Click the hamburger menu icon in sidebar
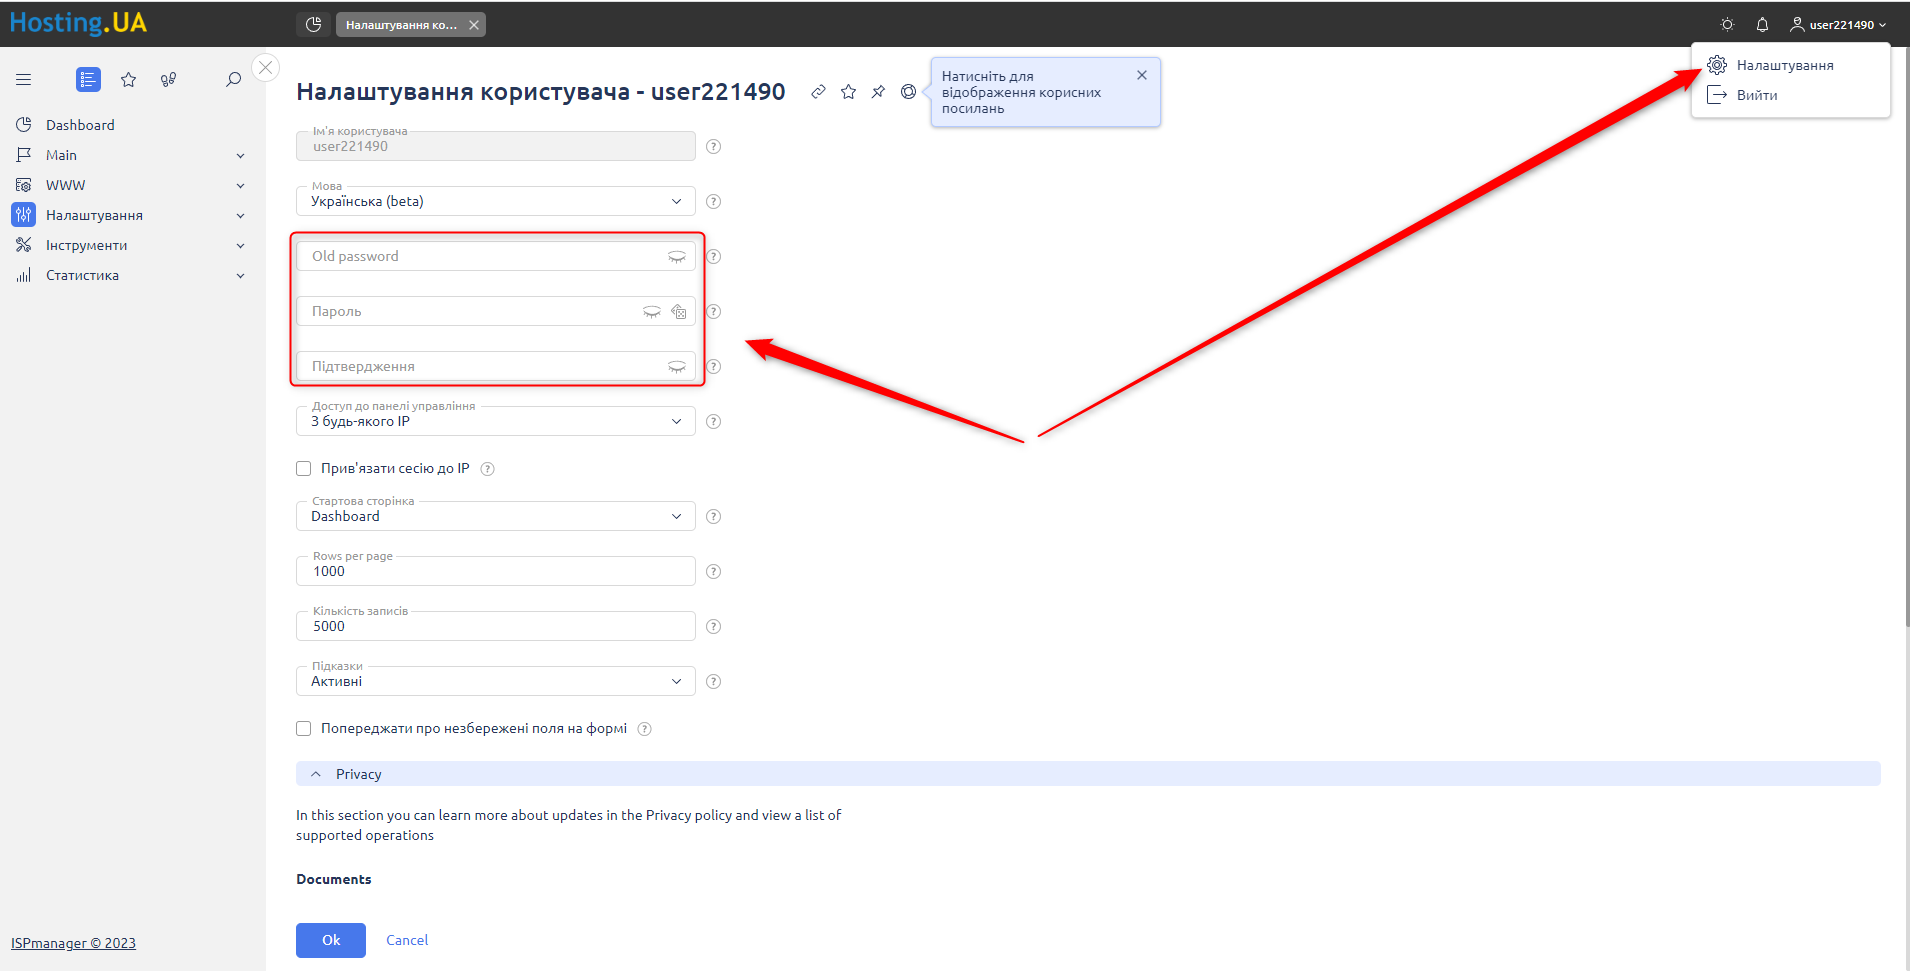 pos(24,80)
